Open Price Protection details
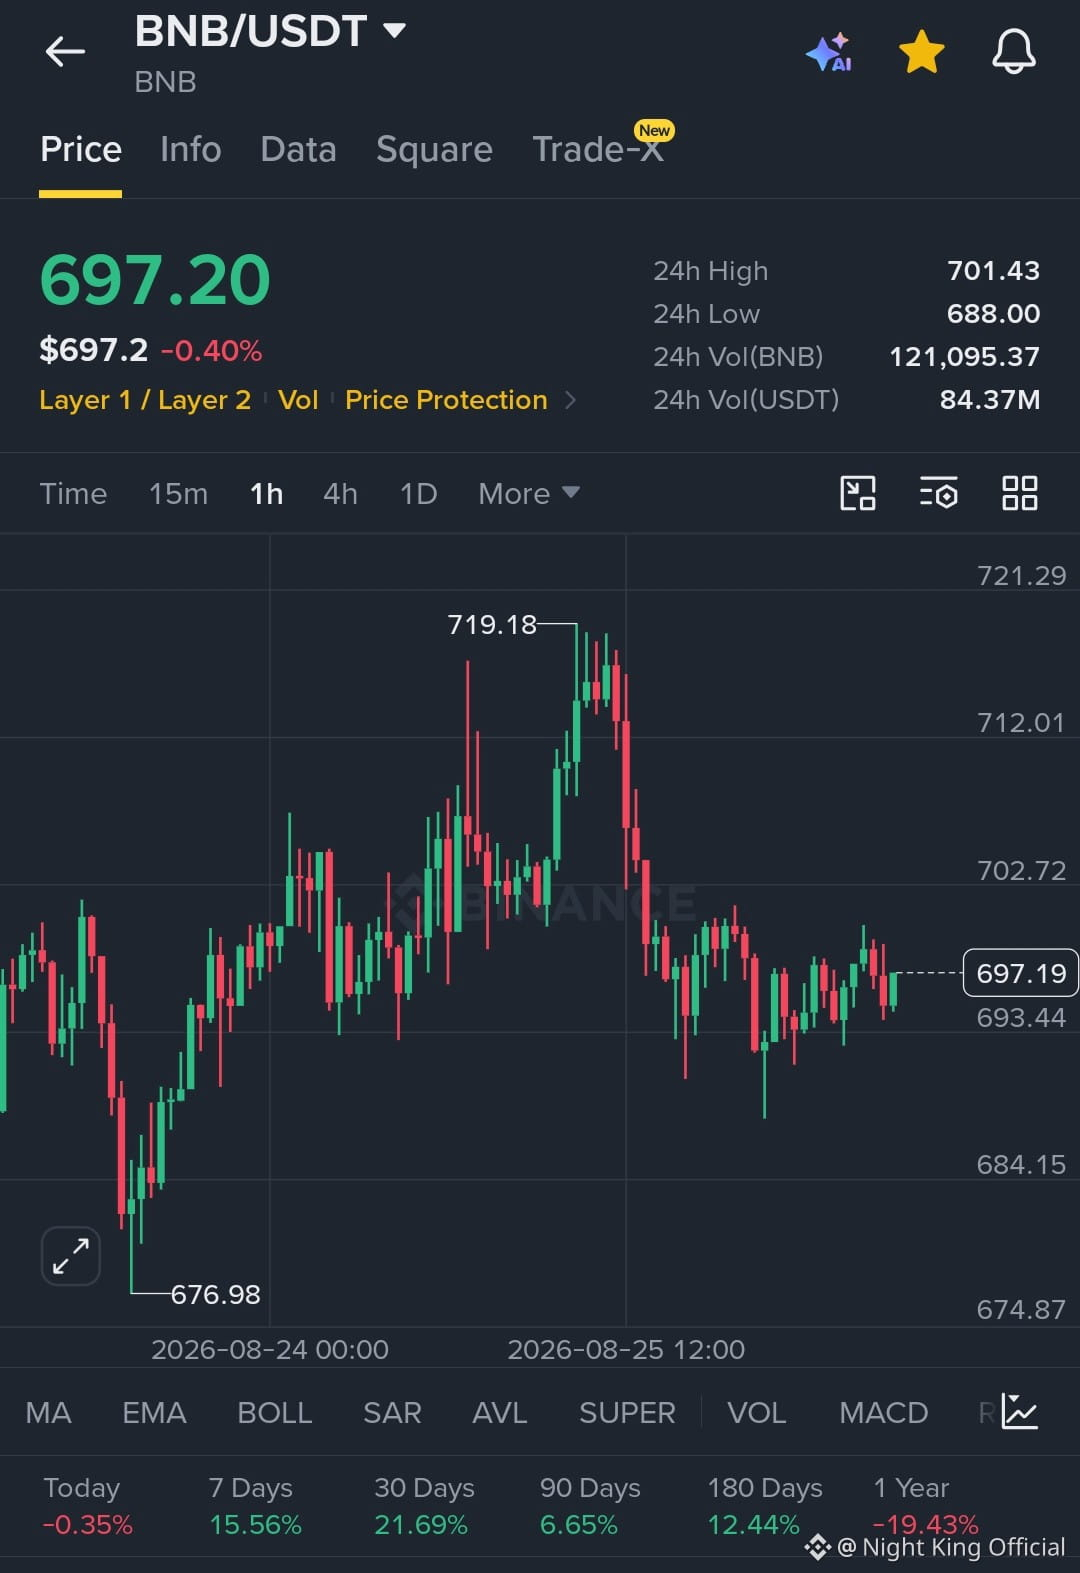Image resolution: width=1080 pixels, height=1573 pixels. tap(446, 400)
